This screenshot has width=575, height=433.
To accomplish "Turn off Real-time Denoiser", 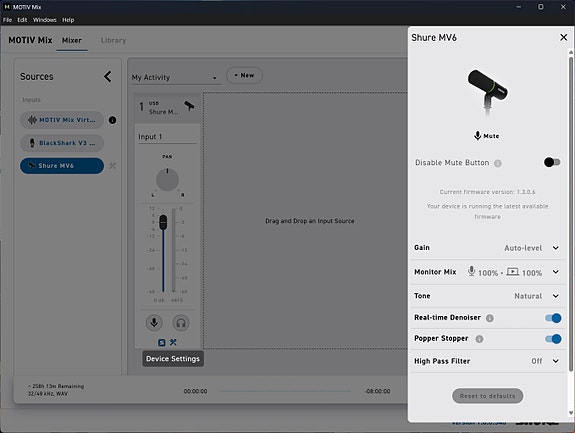I will pos(553,318).
